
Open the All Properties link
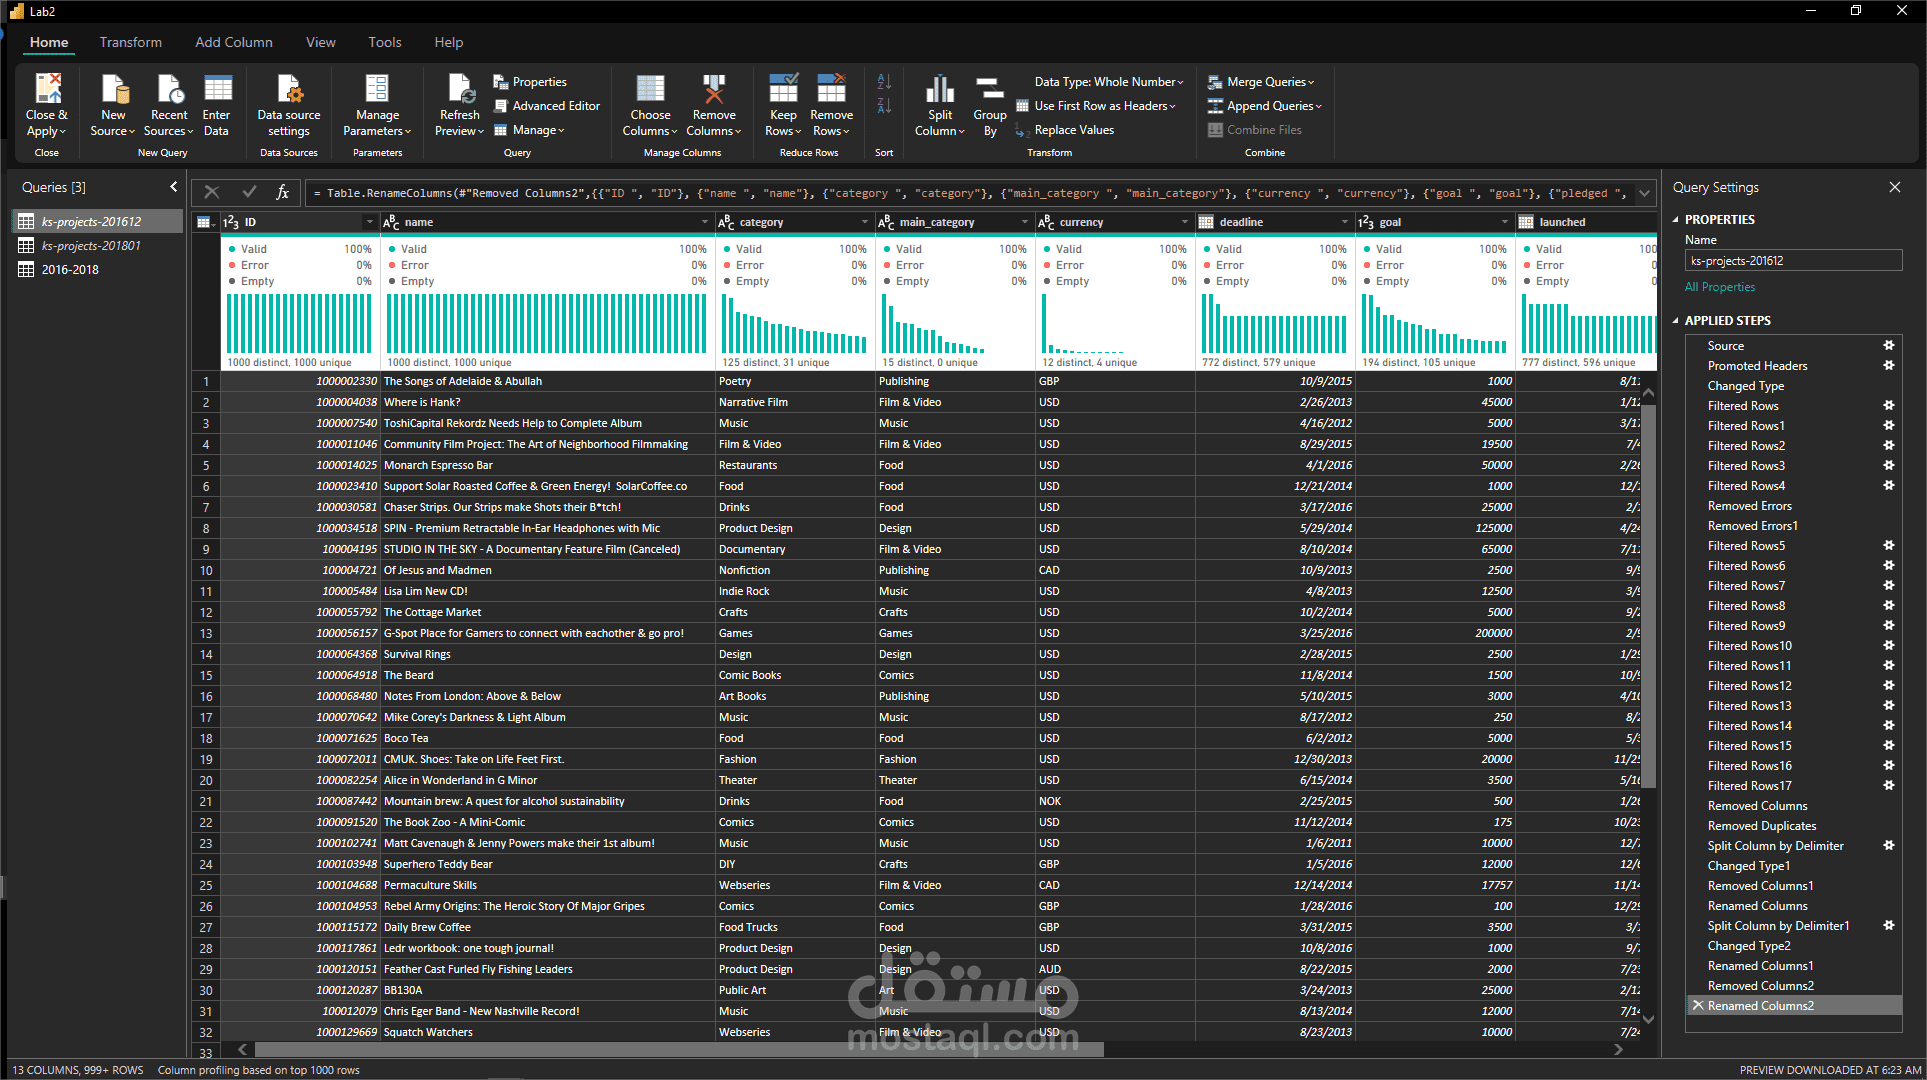pyautogui.click(x=1719, y=287)
